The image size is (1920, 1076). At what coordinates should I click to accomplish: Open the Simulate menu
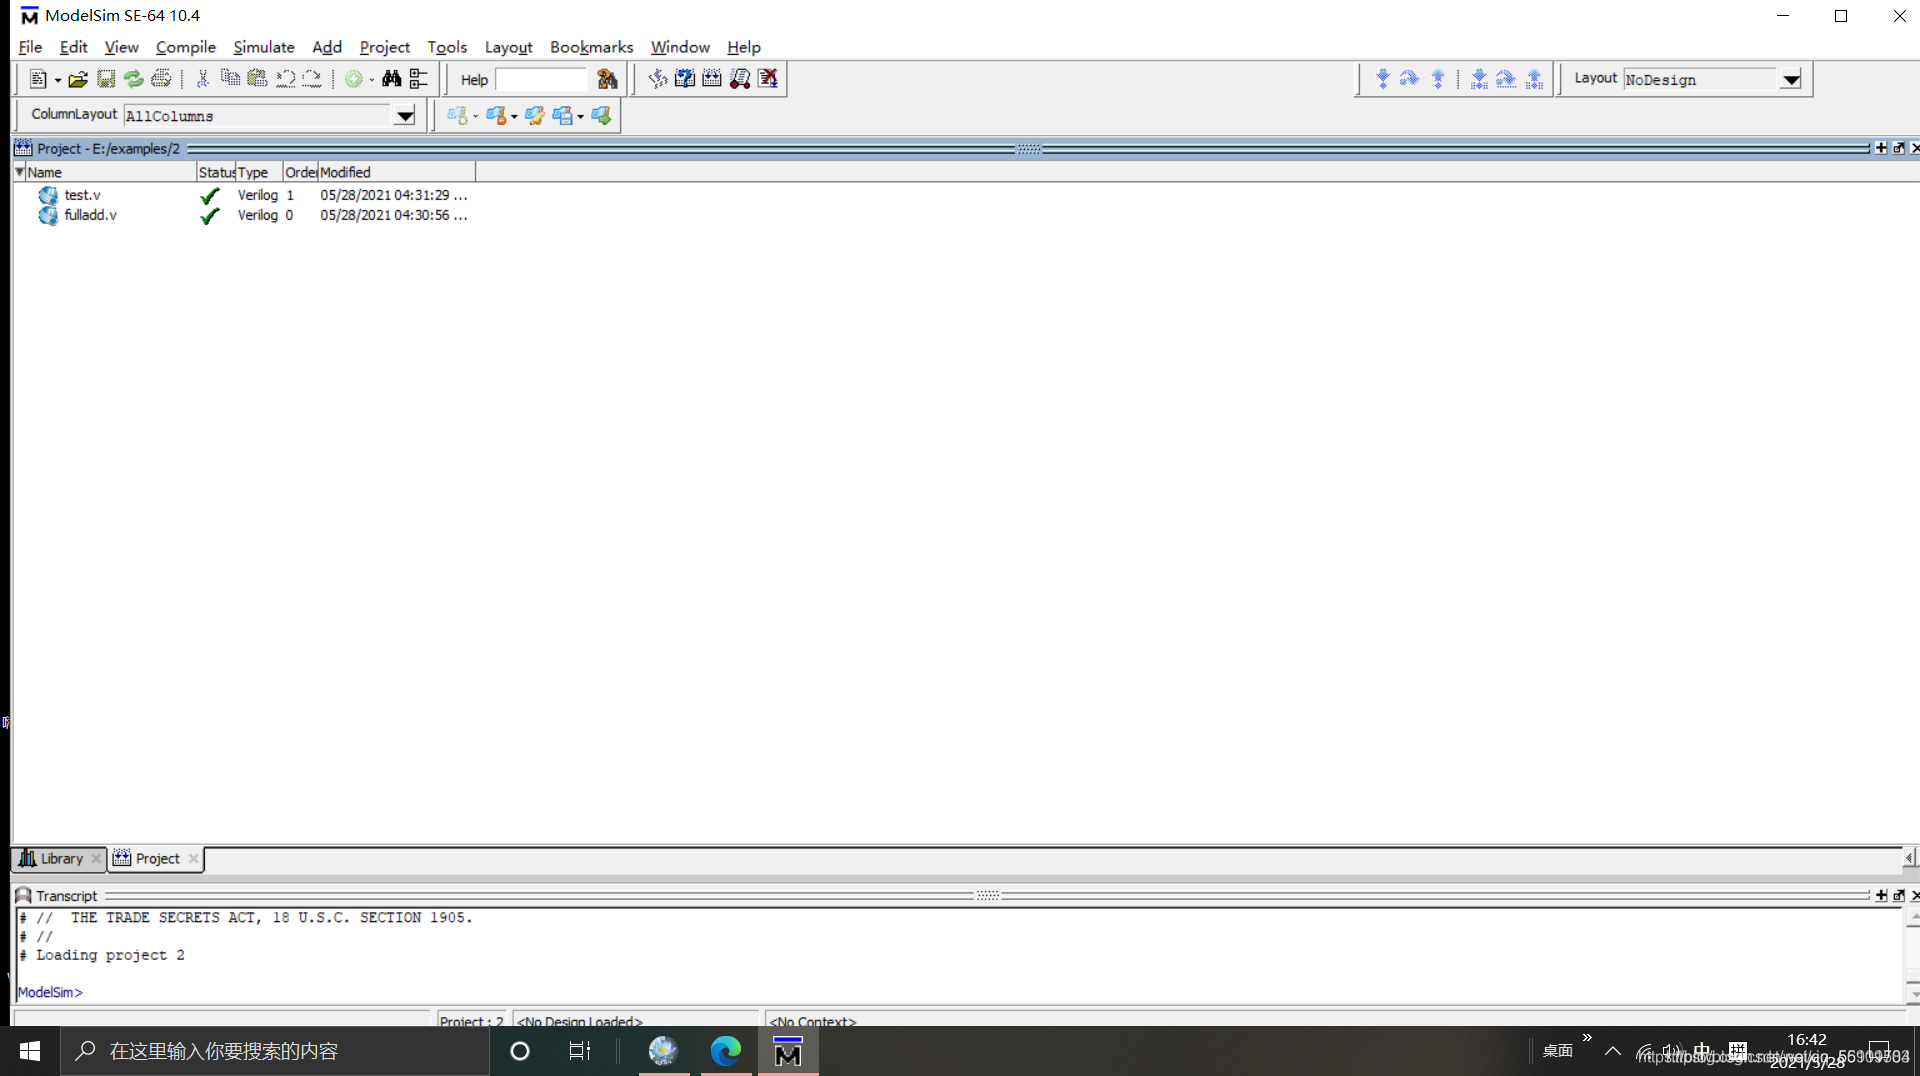[264, 47]
